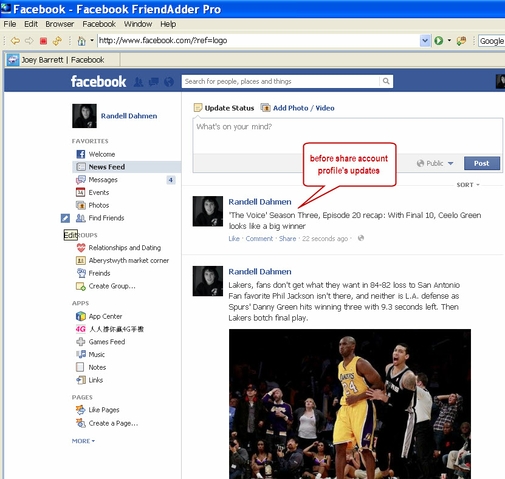Open the Public audience dropdown
Image resolution: width=505 pixels, height=479 pixels.
435,163
